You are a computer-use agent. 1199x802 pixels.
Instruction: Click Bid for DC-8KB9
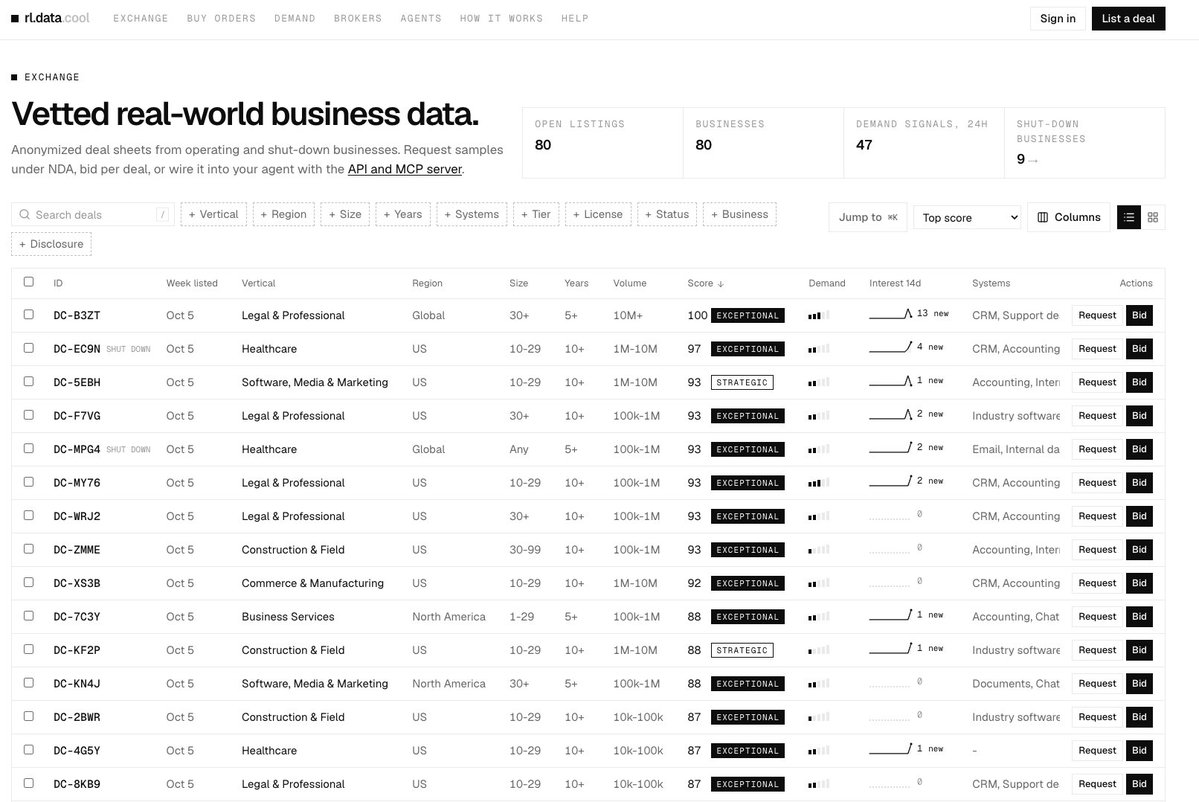click(1139, 784)
